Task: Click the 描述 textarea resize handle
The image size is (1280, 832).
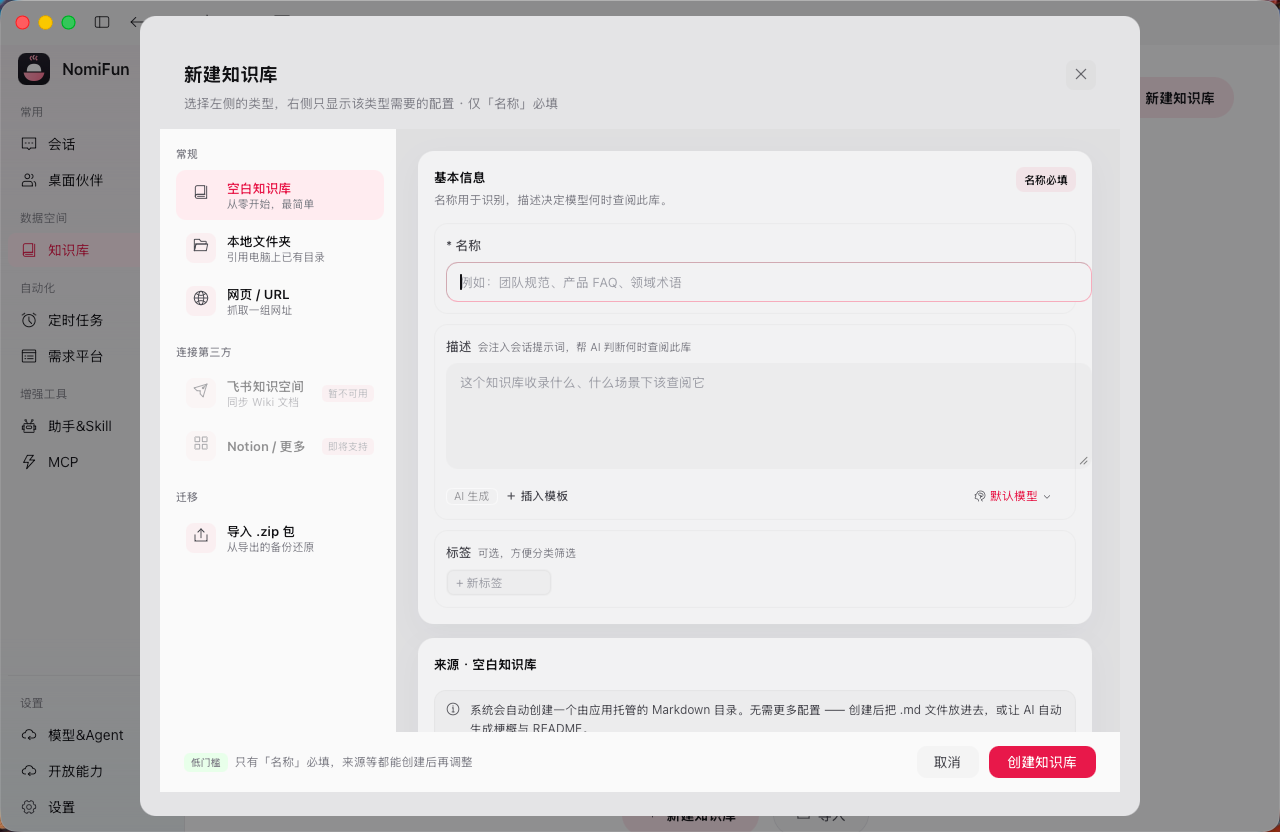Action: click(1083, 460)
